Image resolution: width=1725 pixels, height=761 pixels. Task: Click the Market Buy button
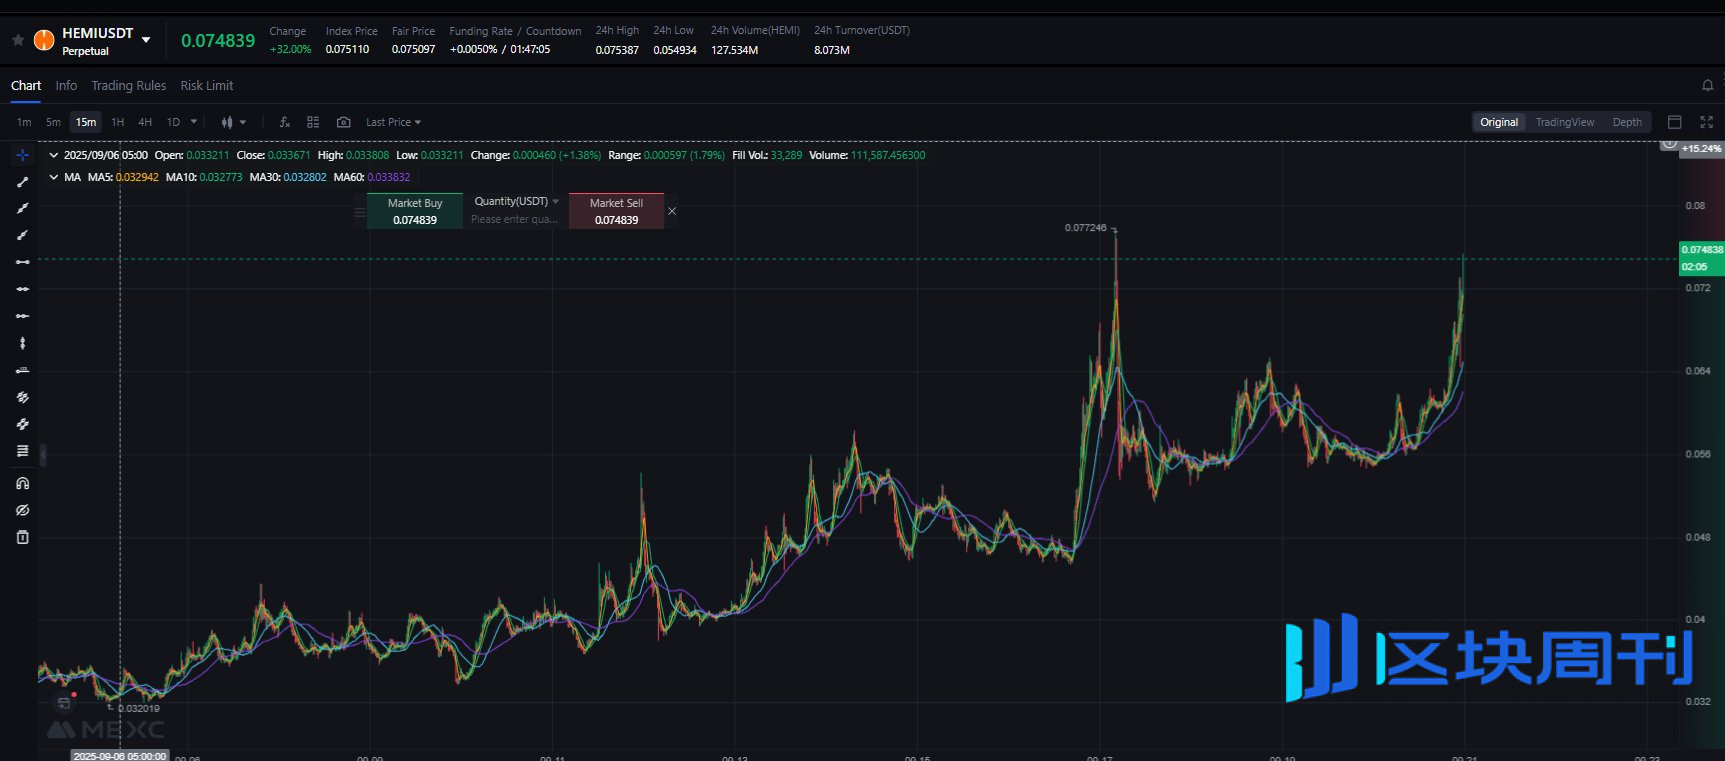[x=415, y=211]
